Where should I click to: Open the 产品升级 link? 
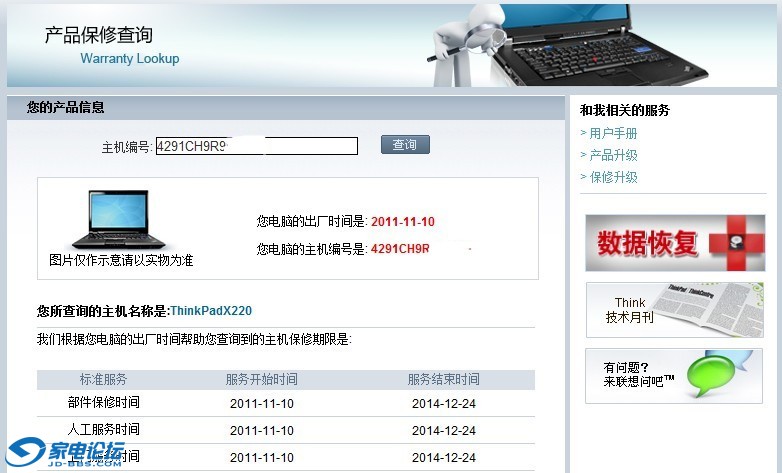613,155
